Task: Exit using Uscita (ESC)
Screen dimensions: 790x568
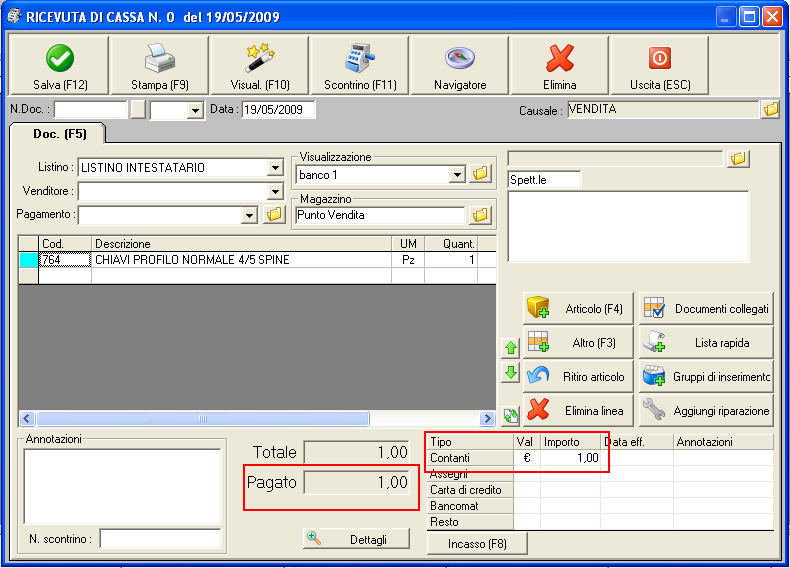Action: coord(660,66)
